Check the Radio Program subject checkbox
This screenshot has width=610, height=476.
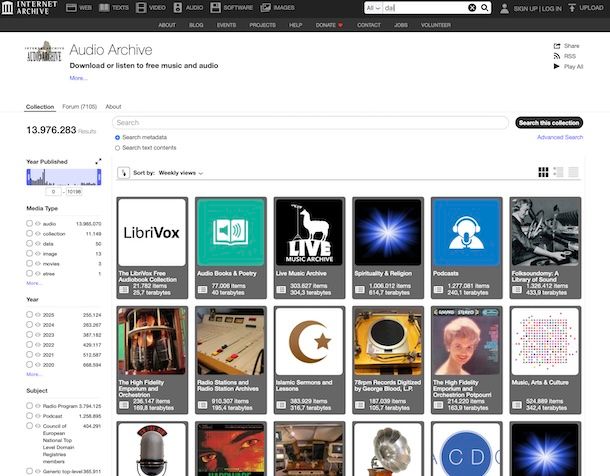[30, 406]
